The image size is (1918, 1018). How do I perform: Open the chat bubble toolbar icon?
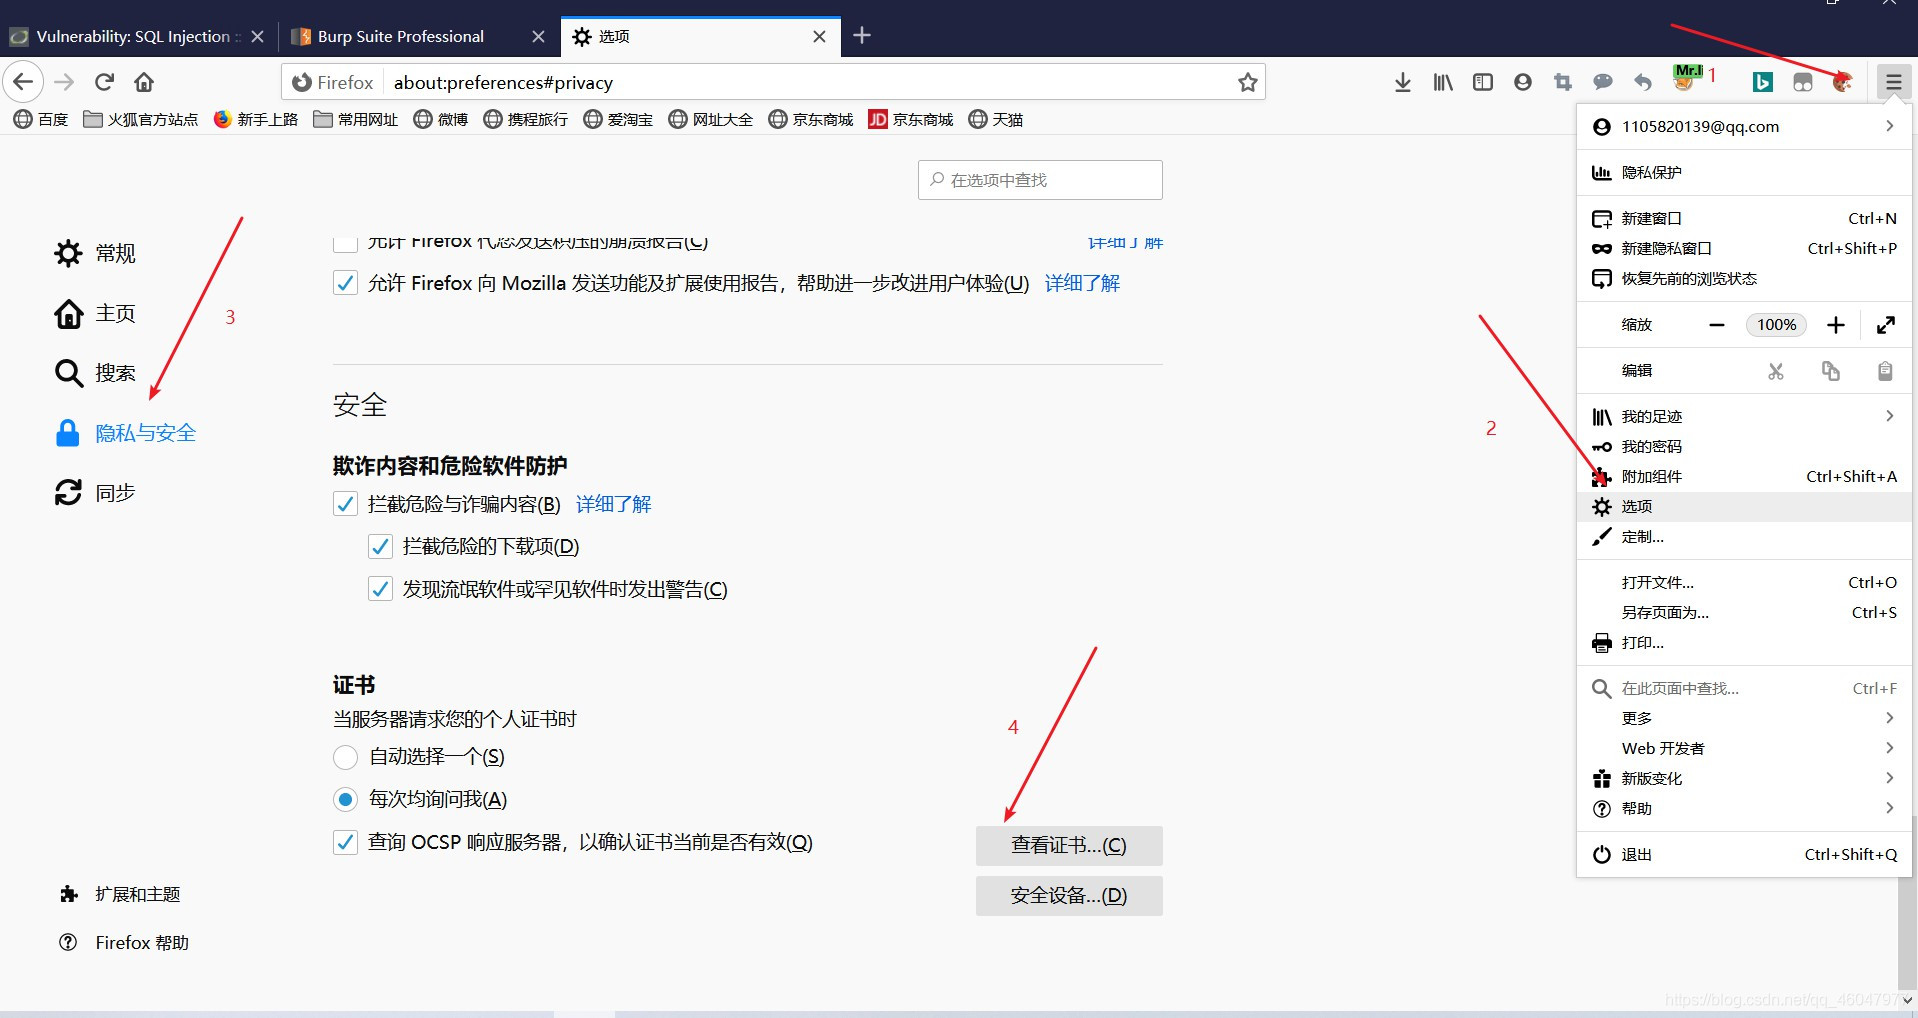click(1603, 82)
